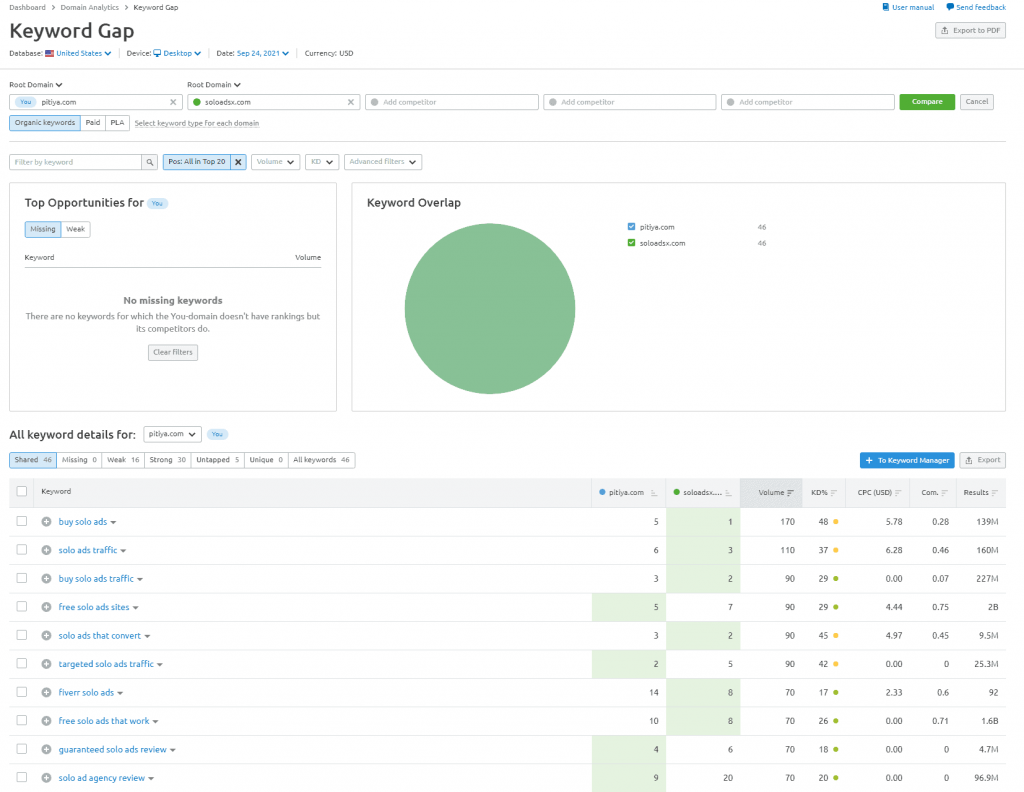Click Send feedback
The image size is (1024, 792).
[x=976, y=7]
